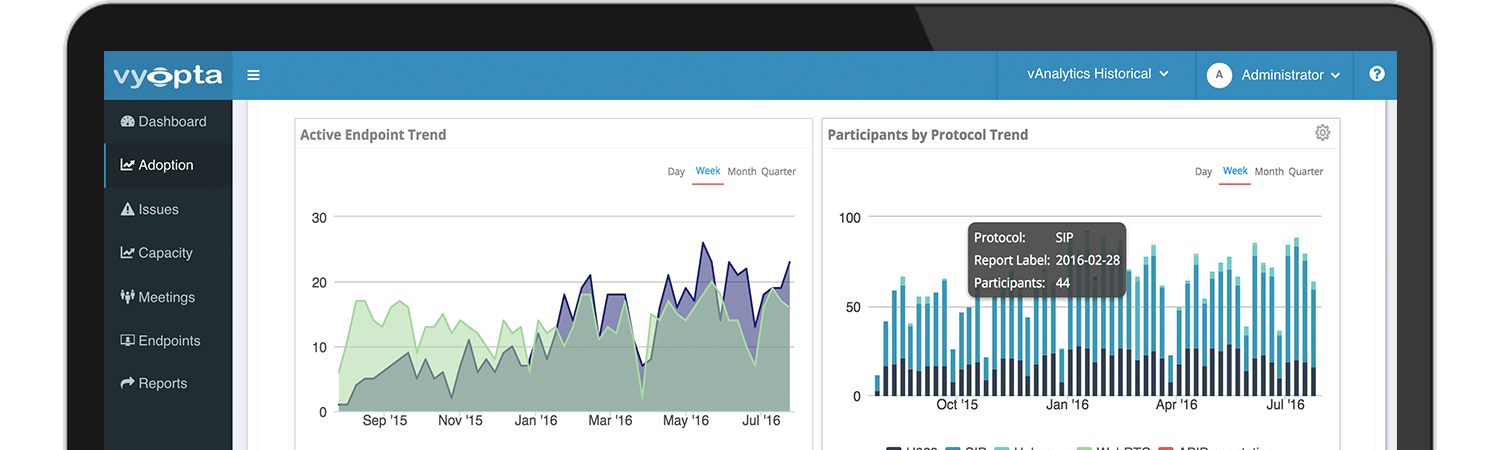This screenshot has width=1500, height=450.
Task: Click the Mar '16 axis label
Action: [x=610, y=421]
